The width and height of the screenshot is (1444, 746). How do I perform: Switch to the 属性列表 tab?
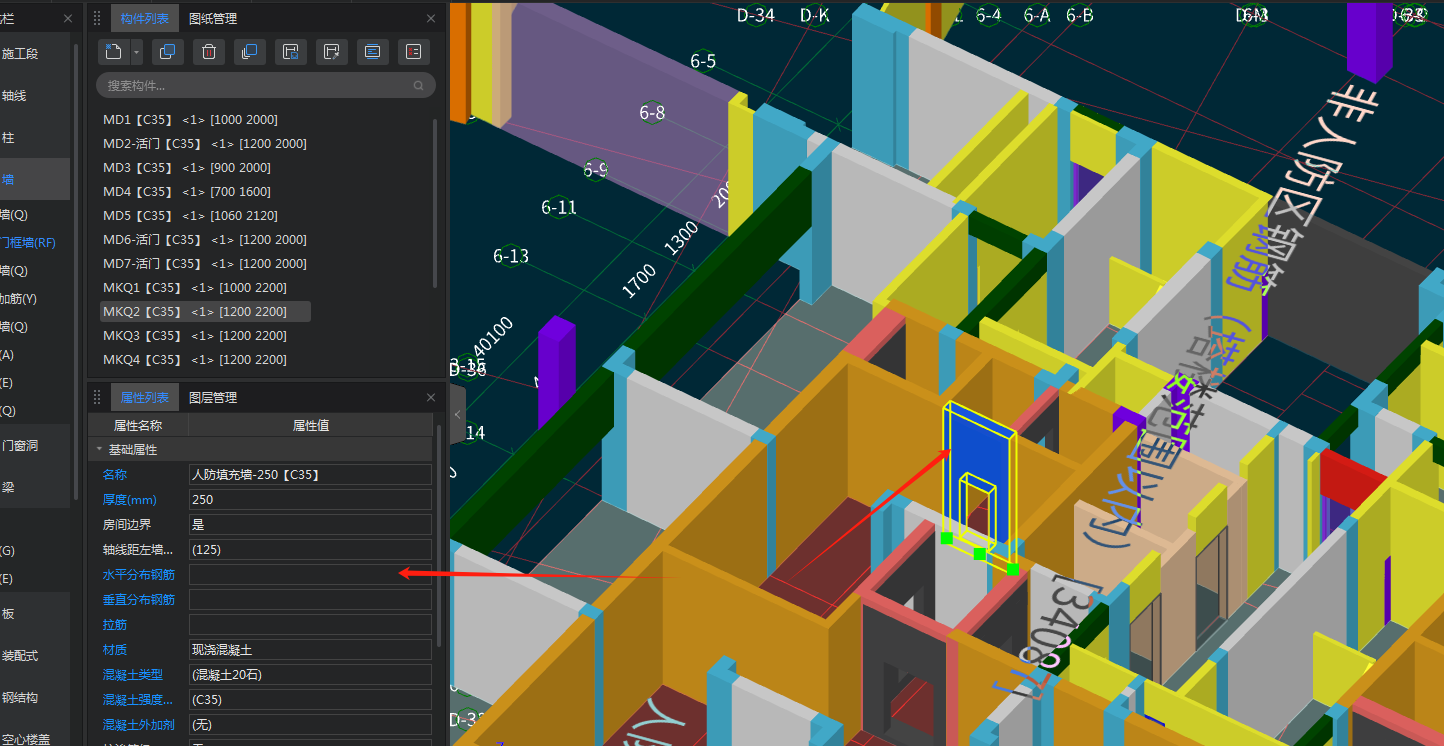[144, 397]
